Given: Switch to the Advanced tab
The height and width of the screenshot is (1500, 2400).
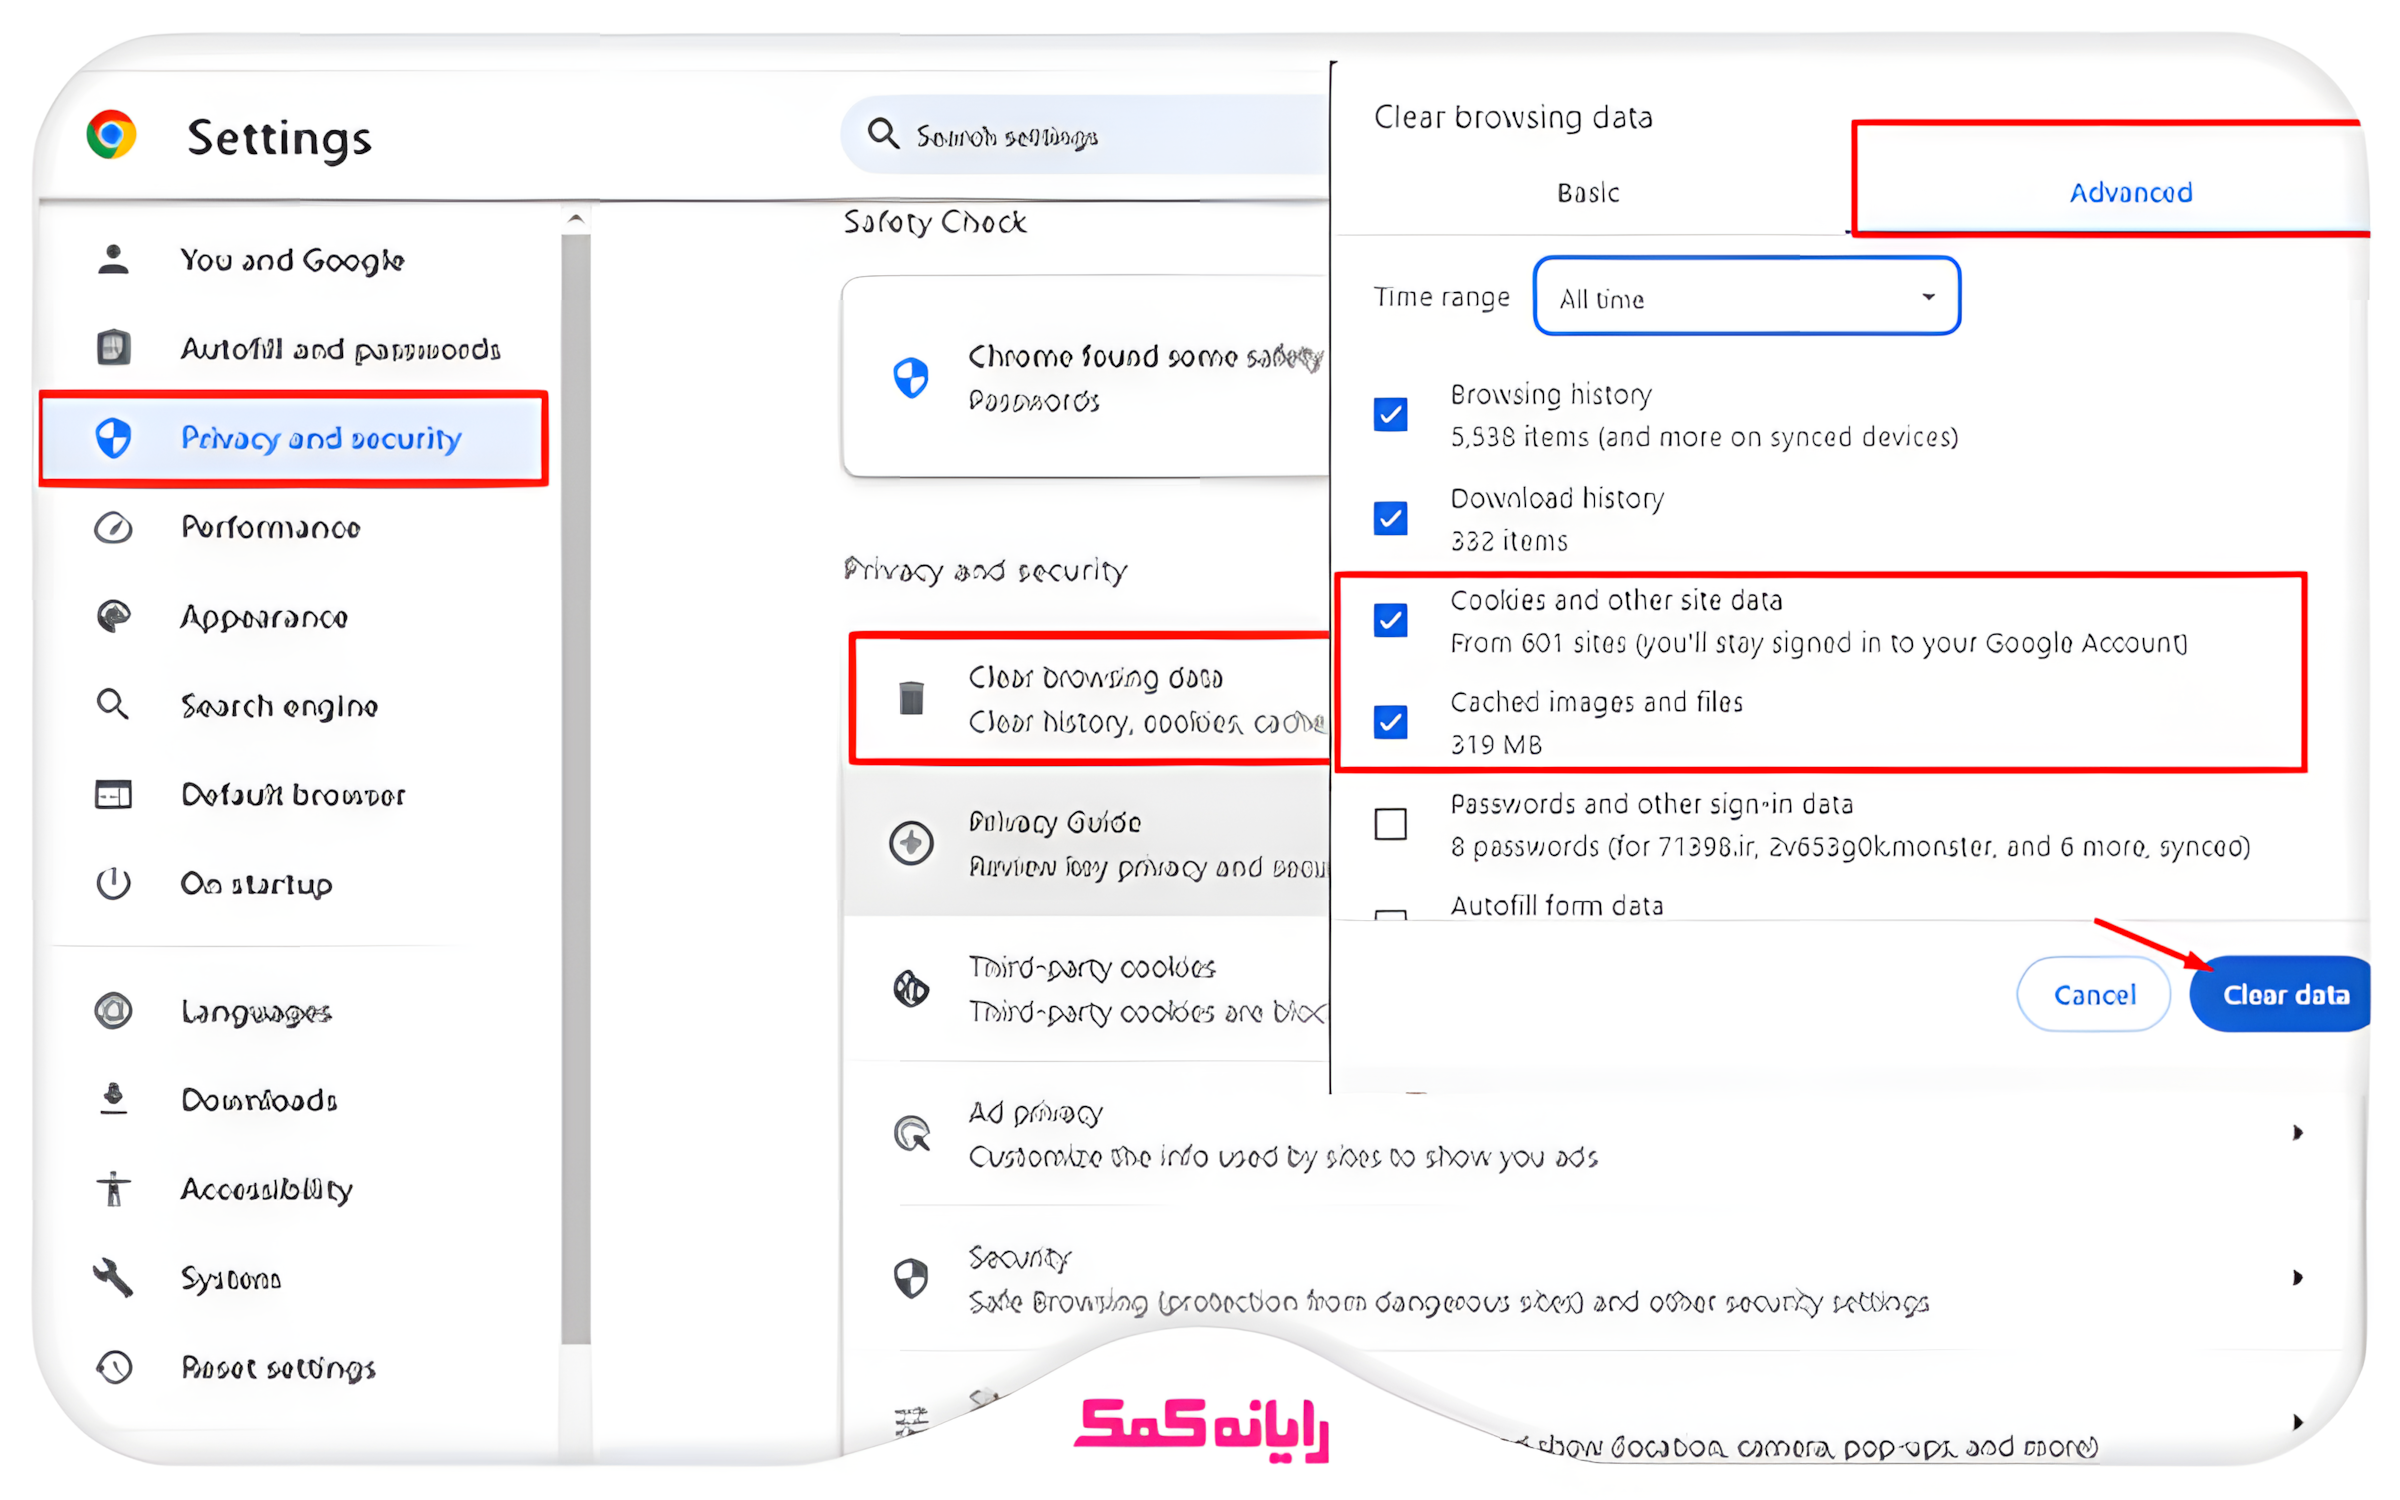Looking at the screenshot, I should [2129, 192].
